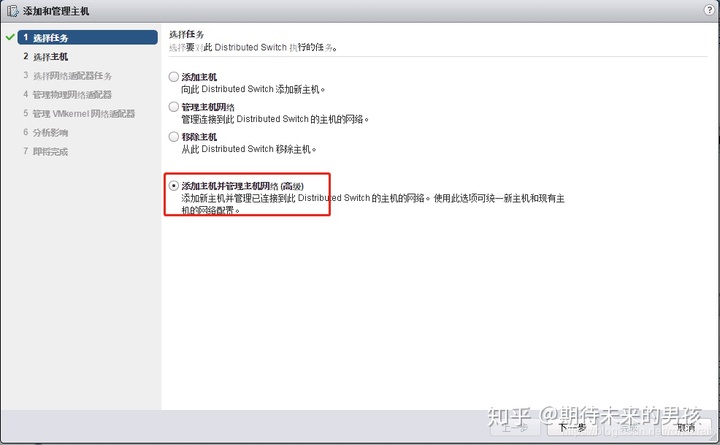This screenshot has height=445, width=720.
Task: Click the 下一步 next button
Action: click(x=573, y=427)
